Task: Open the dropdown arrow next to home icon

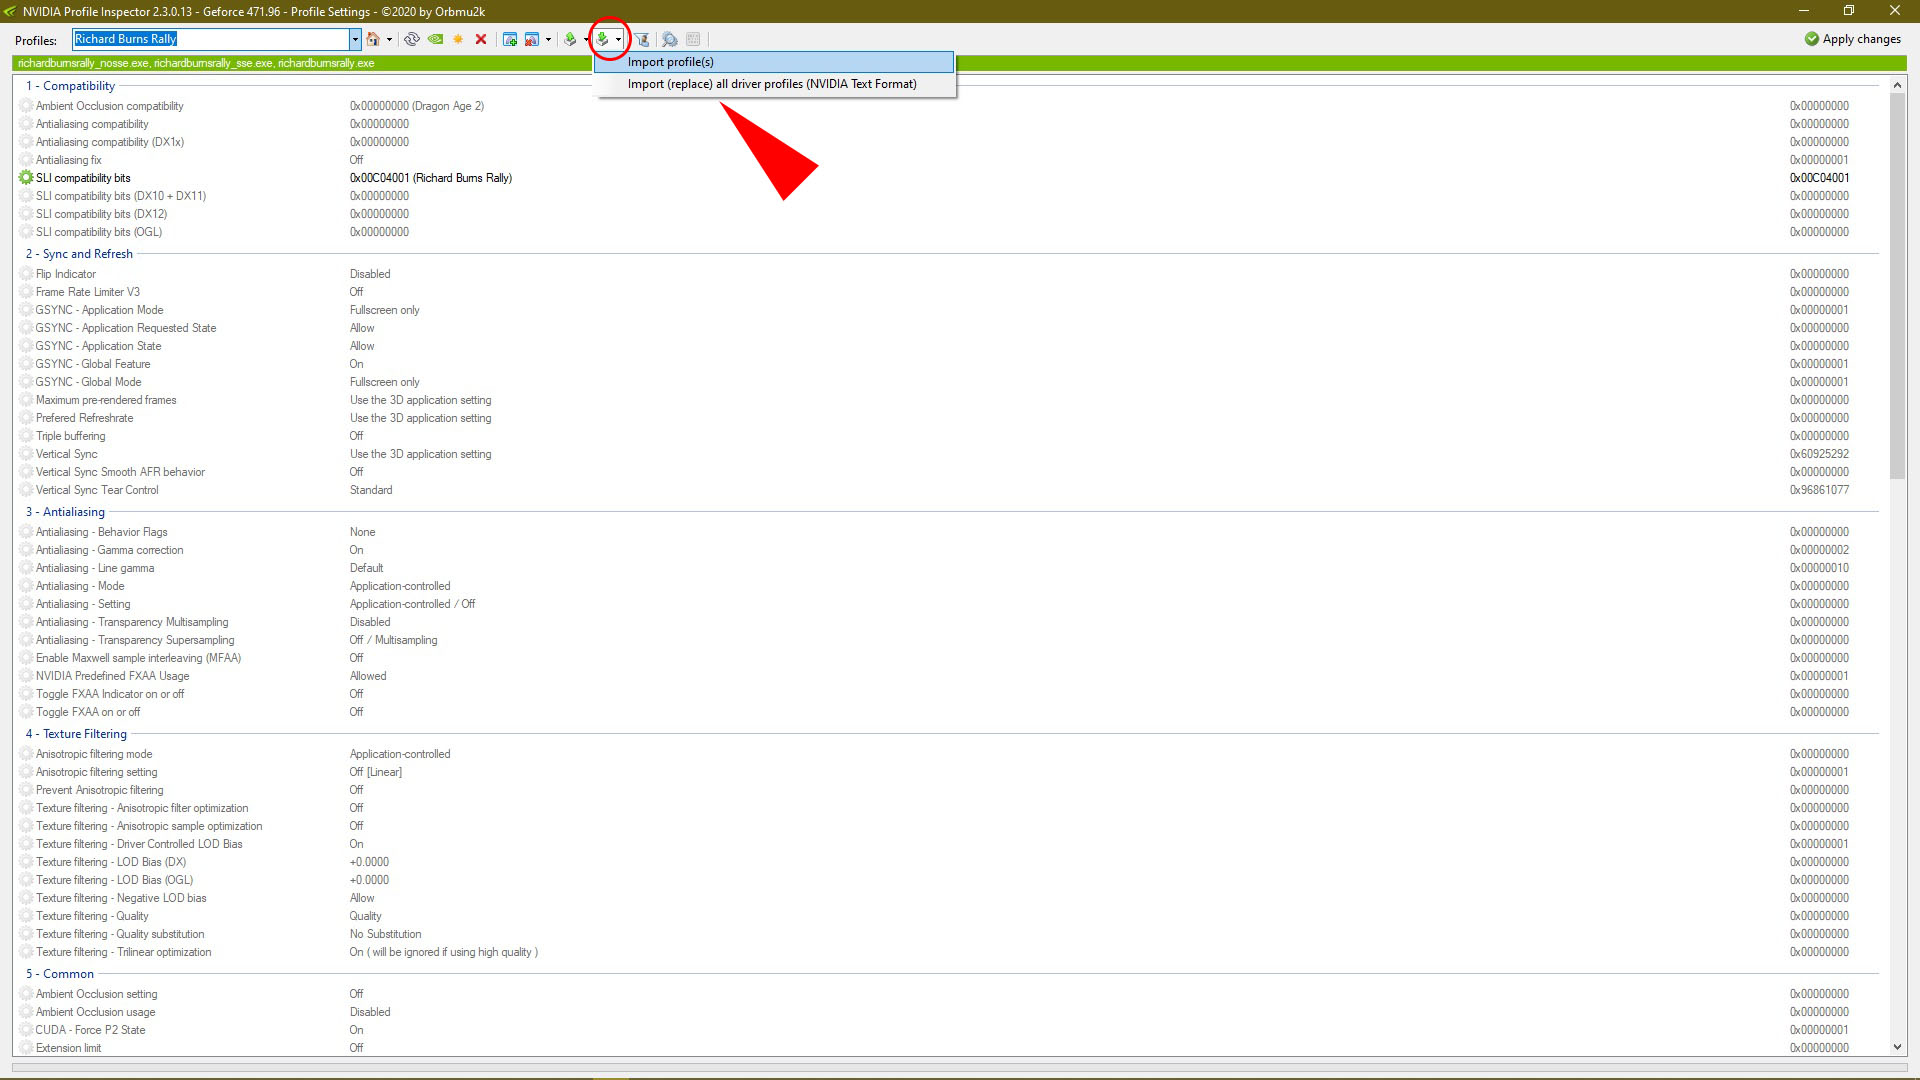Action: 389,39
